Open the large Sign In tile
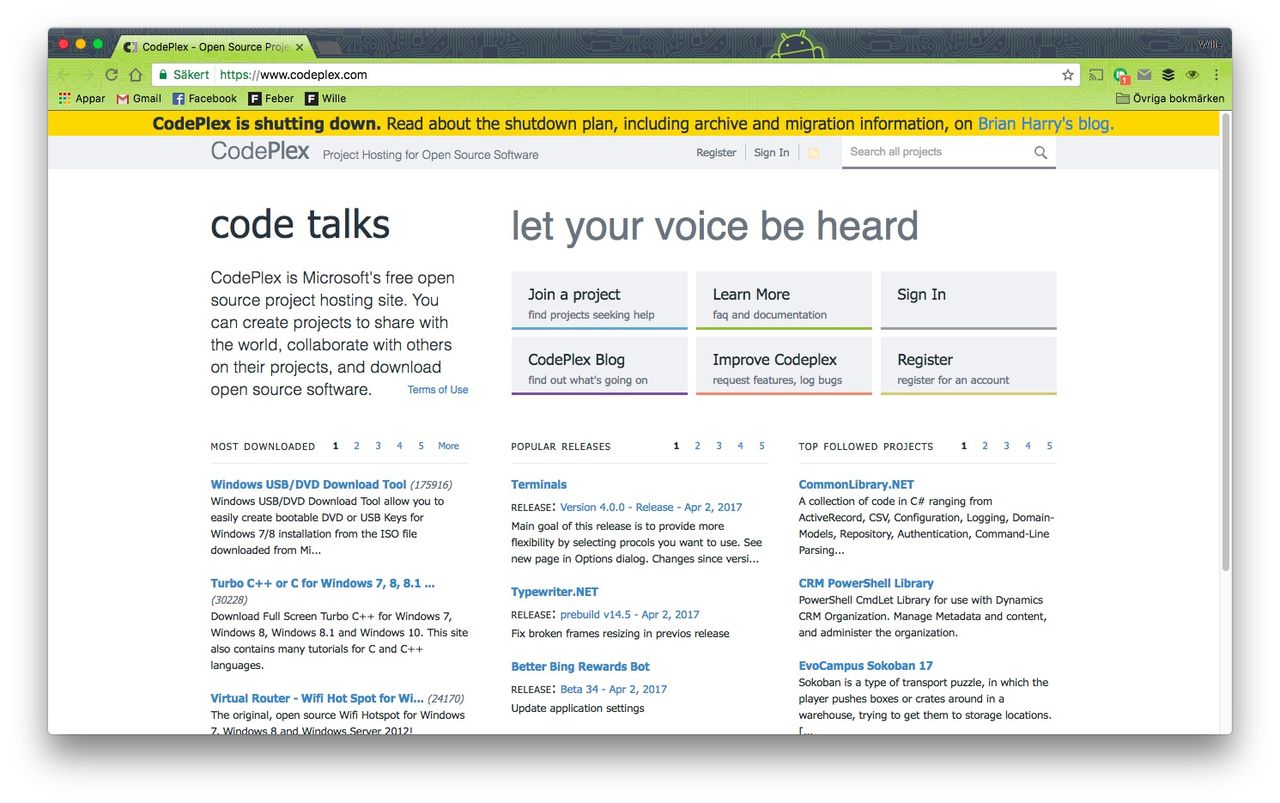The width and height of the screenshot is (1280, 803). (968, 300)
